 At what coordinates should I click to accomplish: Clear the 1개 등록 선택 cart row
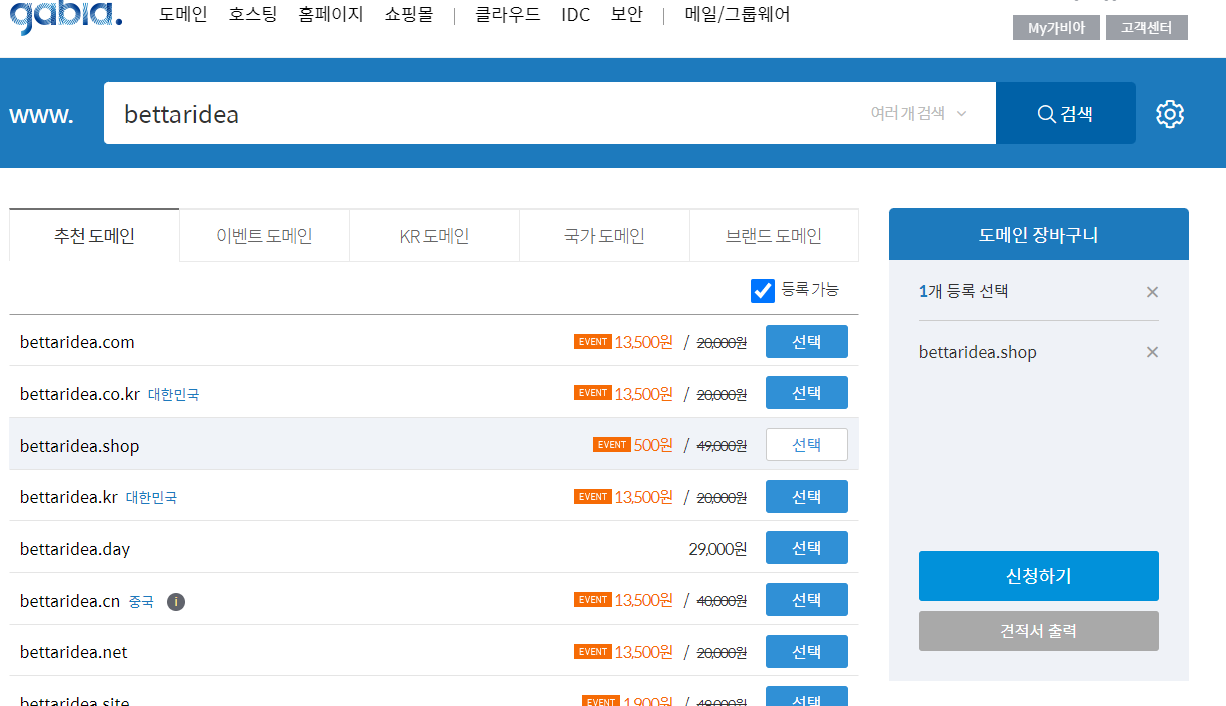[1152, 292]
